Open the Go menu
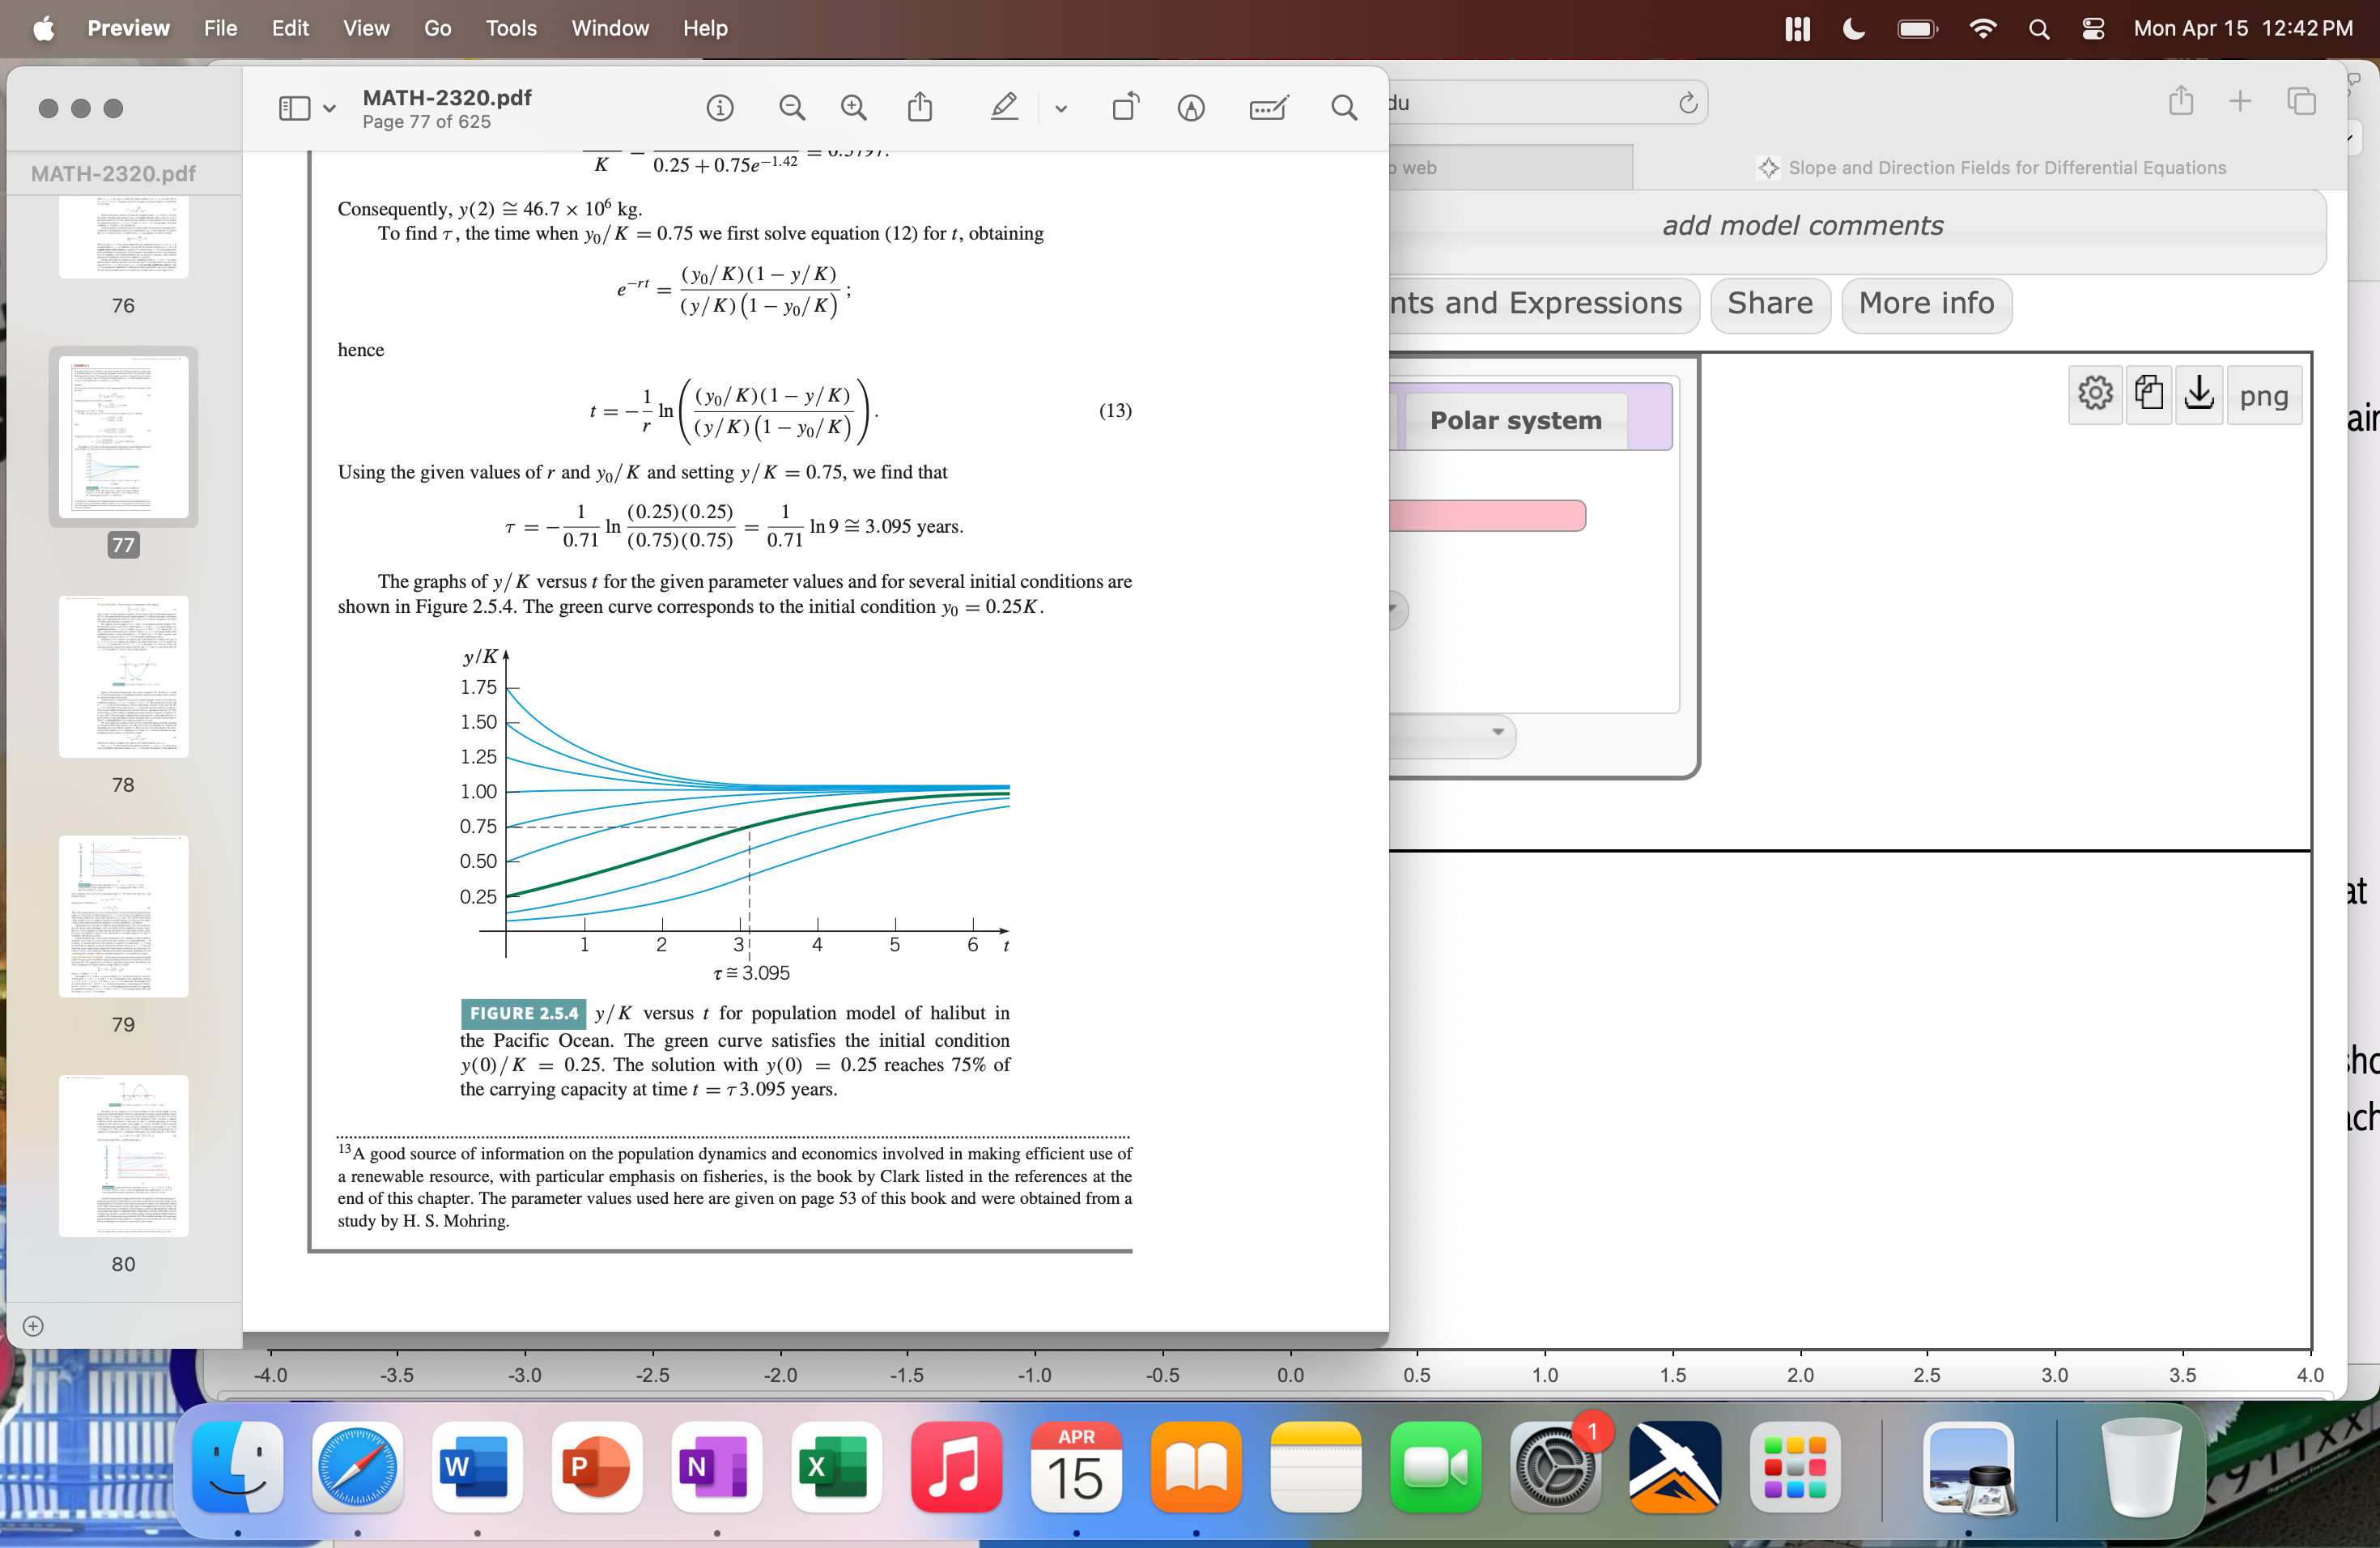This screenshot has width=2380, height=1548. [437, 28]
